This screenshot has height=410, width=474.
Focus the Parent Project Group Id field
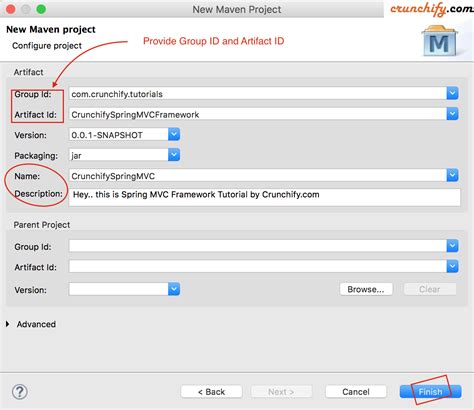[257, 246]
